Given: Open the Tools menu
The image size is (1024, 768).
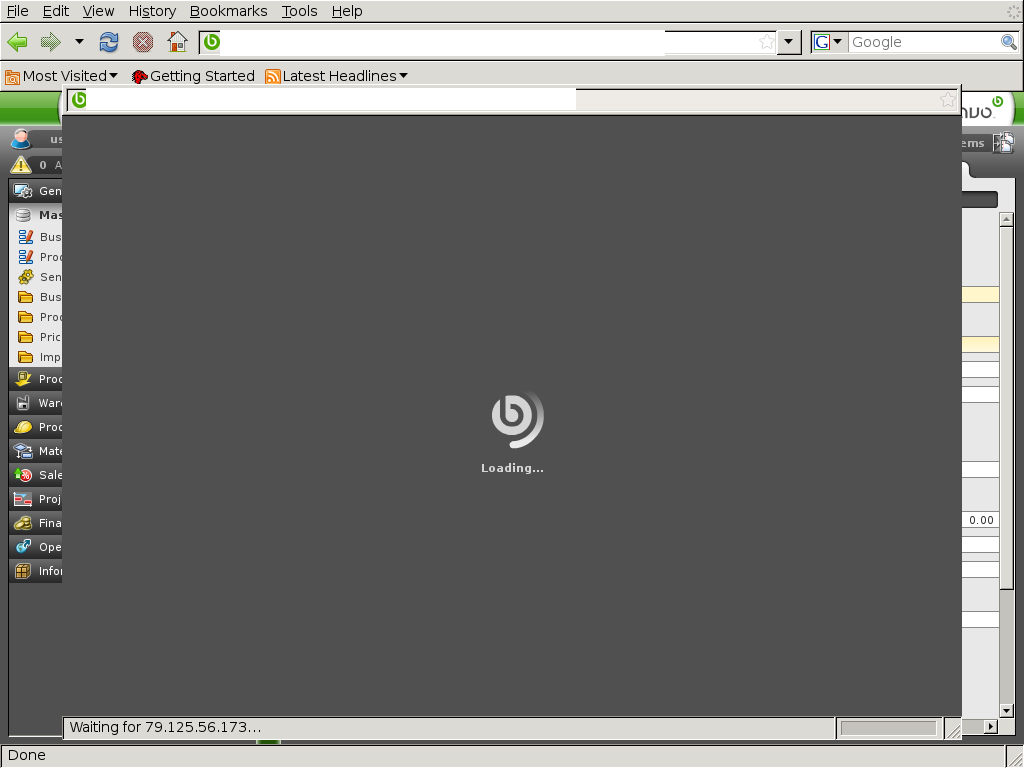Looking at the screenshot, I should pos(299,11).
